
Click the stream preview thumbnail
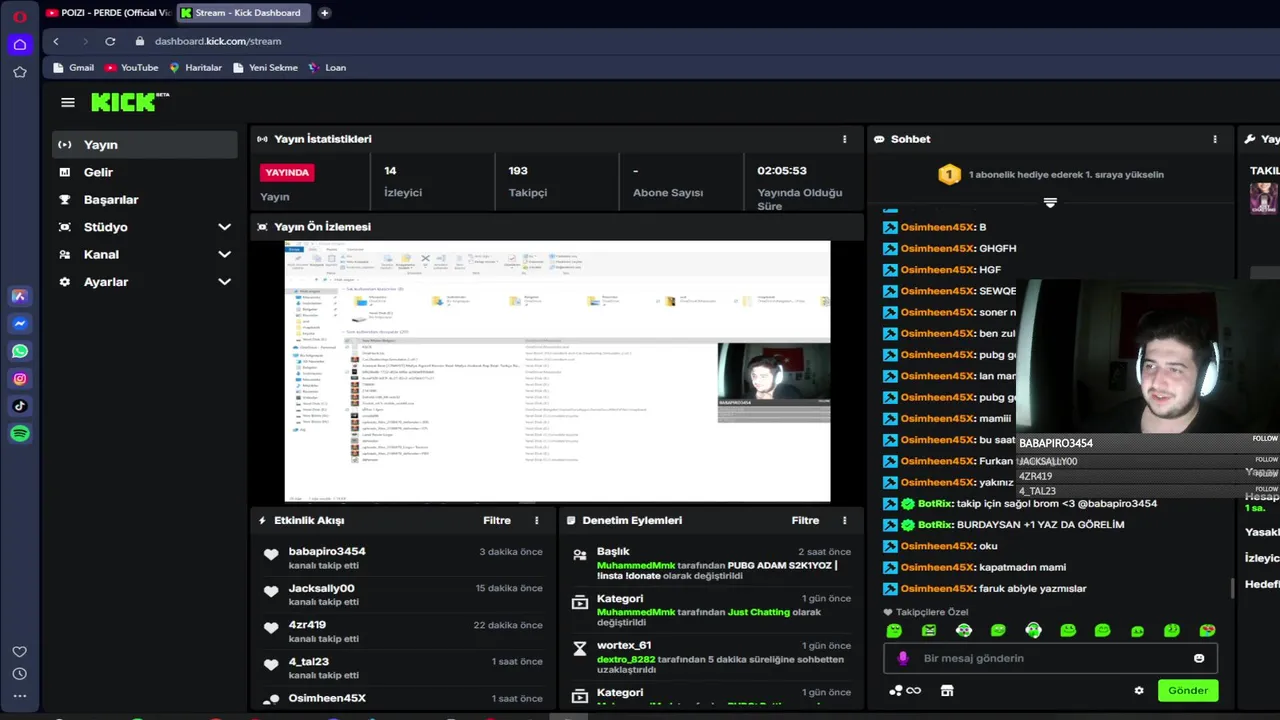[x=557, y=371]
